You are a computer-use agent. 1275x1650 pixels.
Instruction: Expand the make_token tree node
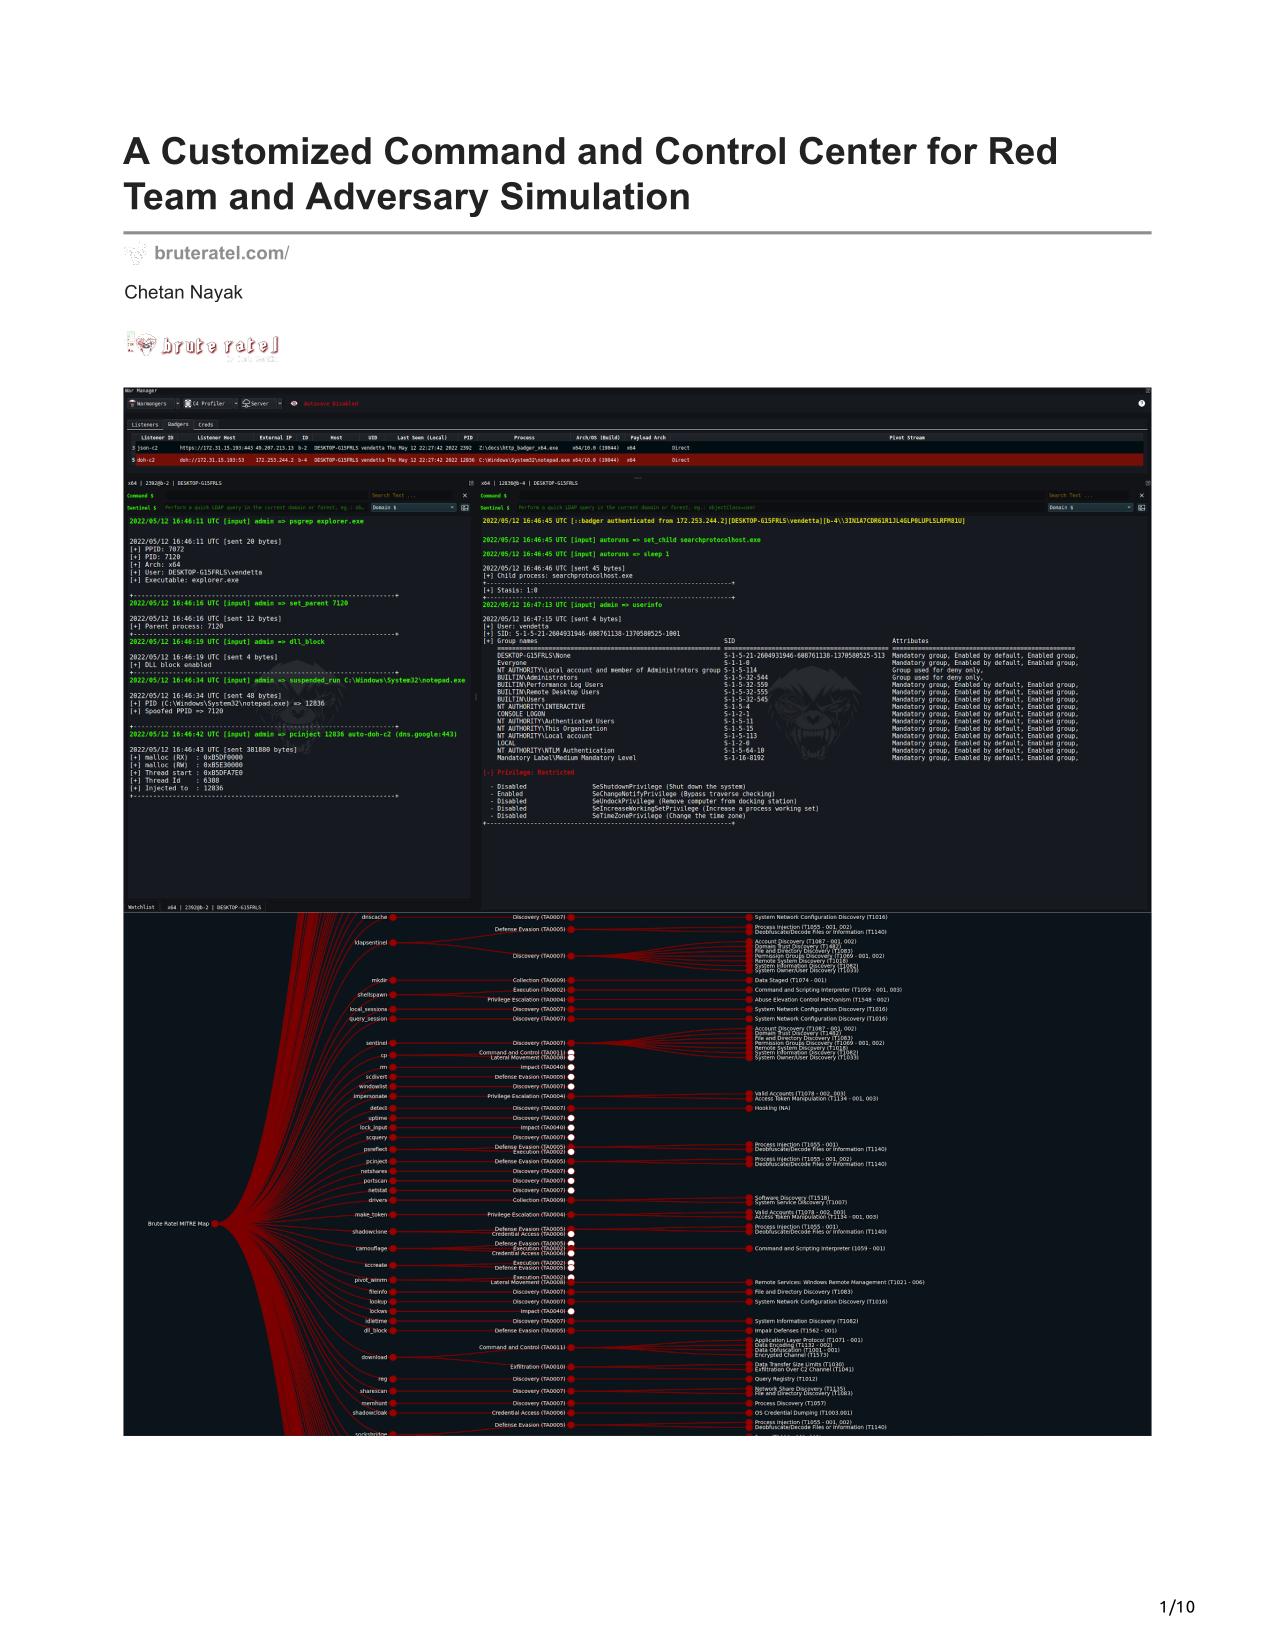point(393,1215)
